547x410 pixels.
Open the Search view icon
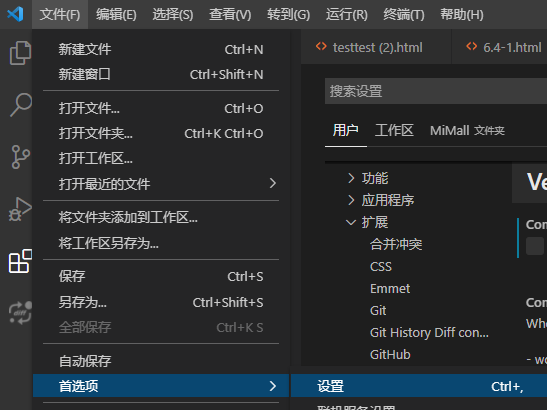pyautogui.click(x=21, y=104)
